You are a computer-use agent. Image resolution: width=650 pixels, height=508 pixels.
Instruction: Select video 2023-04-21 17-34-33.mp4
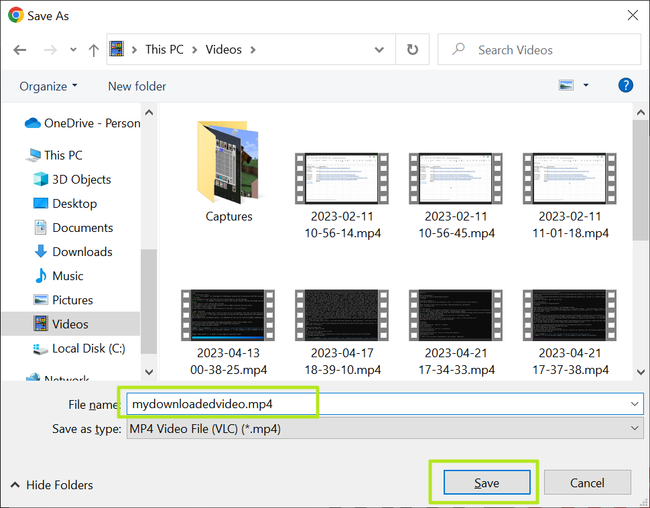point(456,332)
